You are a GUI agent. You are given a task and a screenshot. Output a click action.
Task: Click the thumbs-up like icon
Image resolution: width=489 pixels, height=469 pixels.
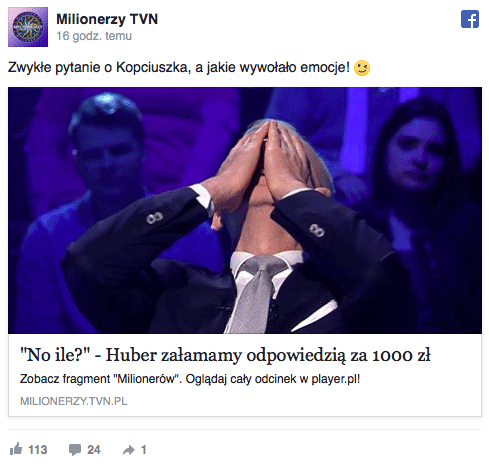point(16,449)
